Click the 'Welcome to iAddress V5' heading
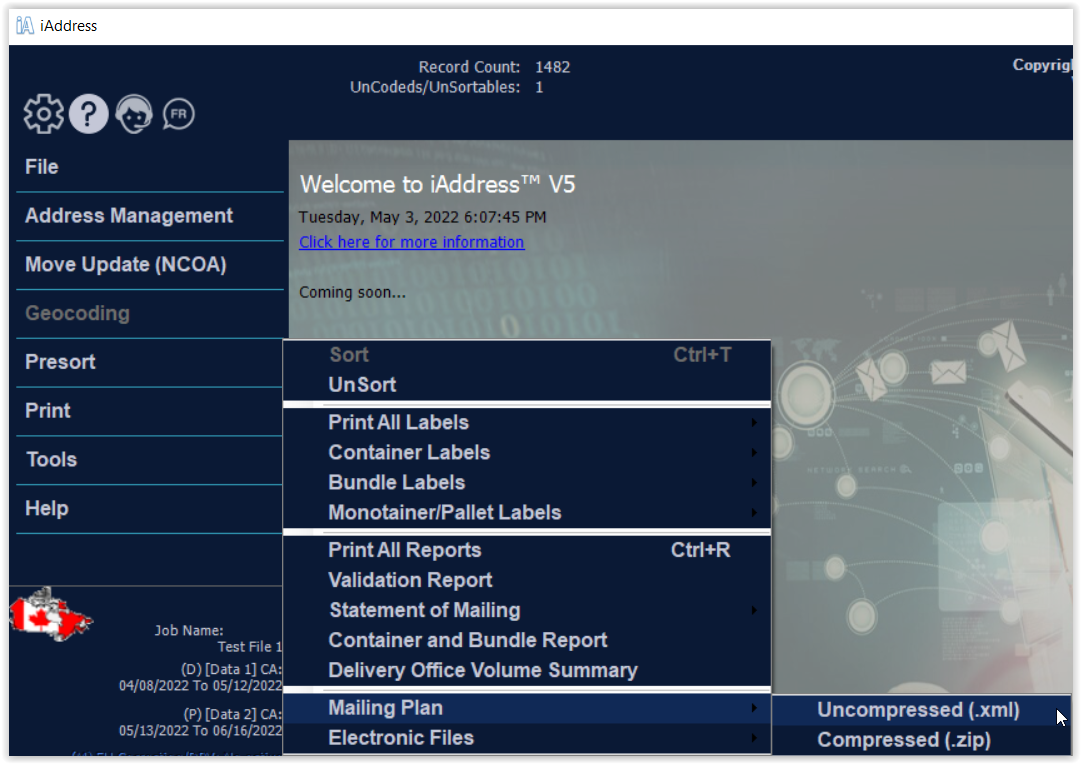 438,185
